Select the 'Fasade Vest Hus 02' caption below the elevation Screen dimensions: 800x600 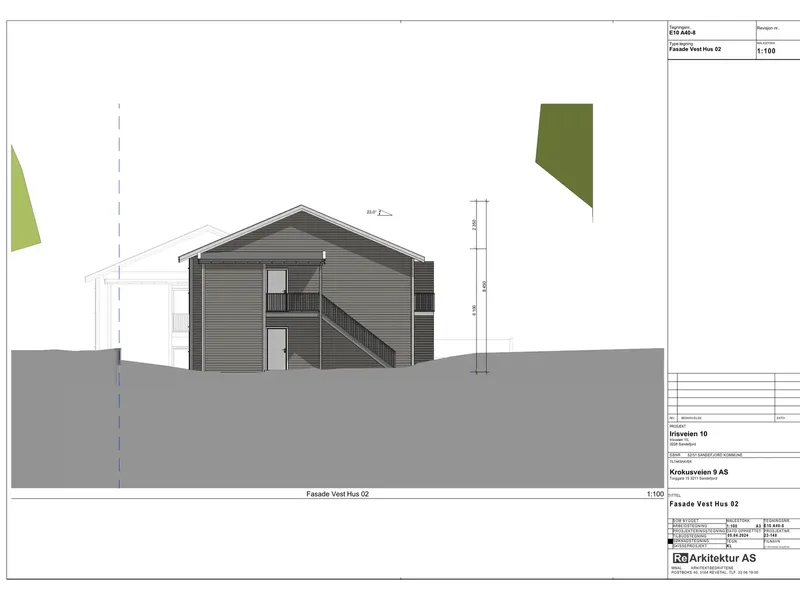[x=337, y=494]
